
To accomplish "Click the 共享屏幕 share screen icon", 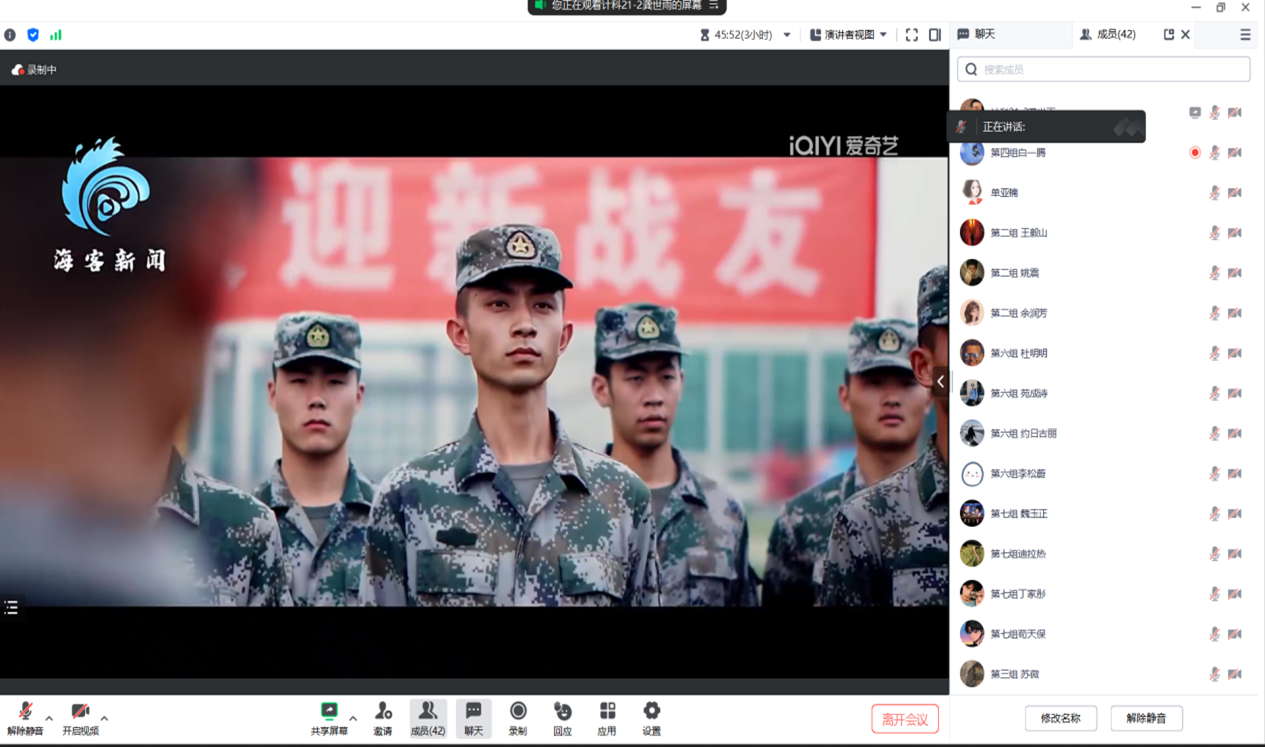I will point(329,712).
